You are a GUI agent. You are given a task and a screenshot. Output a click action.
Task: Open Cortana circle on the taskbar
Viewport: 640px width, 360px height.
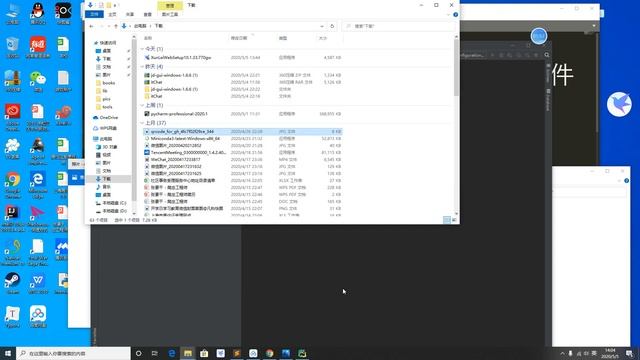[x=138, y=353]
